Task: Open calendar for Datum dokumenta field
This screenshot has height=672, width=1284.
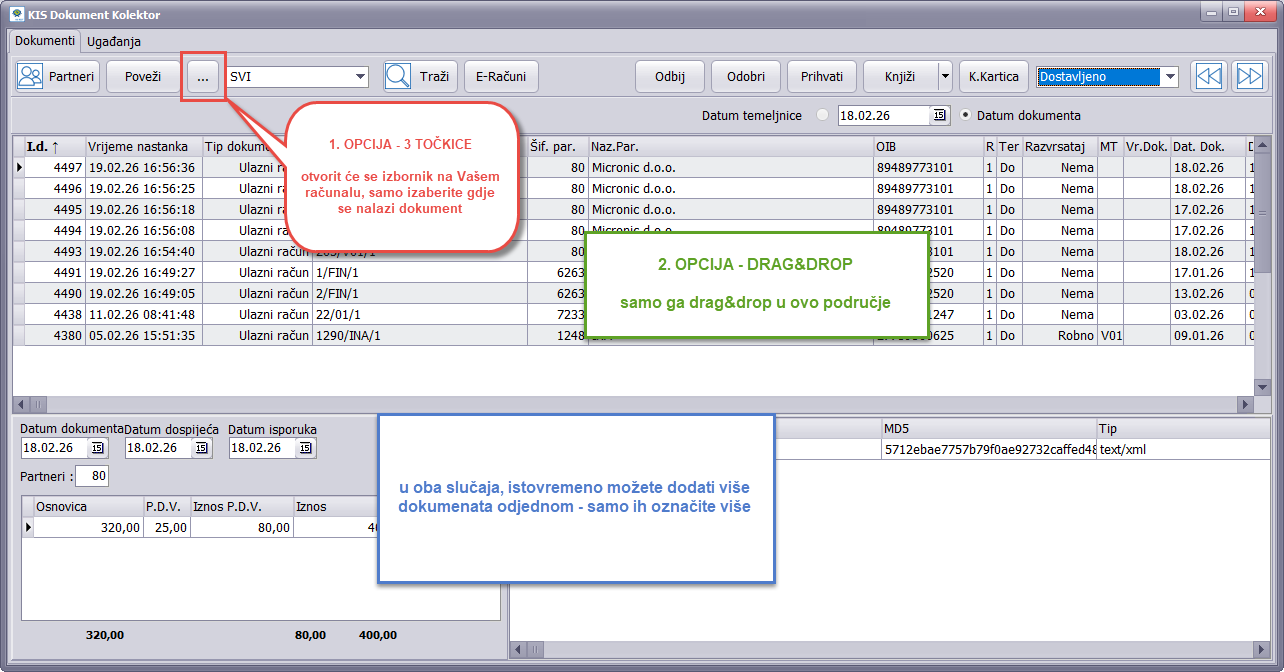Action: click(97, 448)
